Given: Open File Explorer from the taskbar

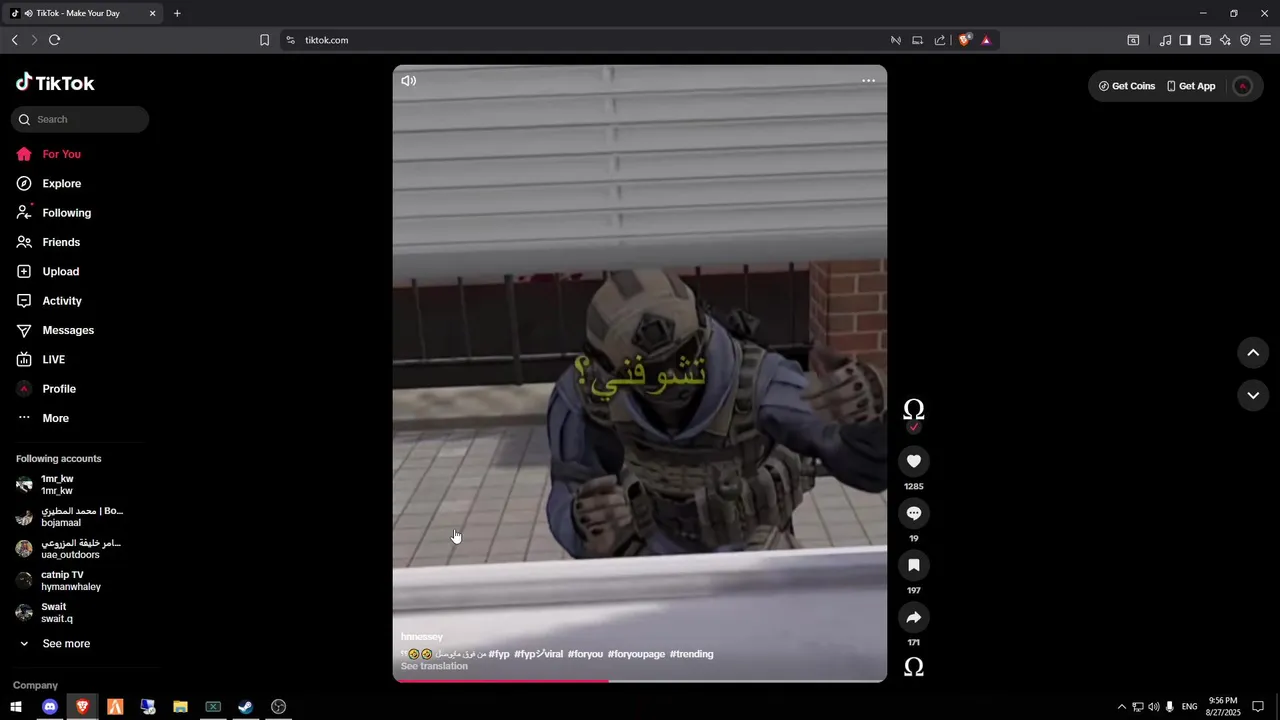Looking at the screenshot, I should tap(180, 707).
